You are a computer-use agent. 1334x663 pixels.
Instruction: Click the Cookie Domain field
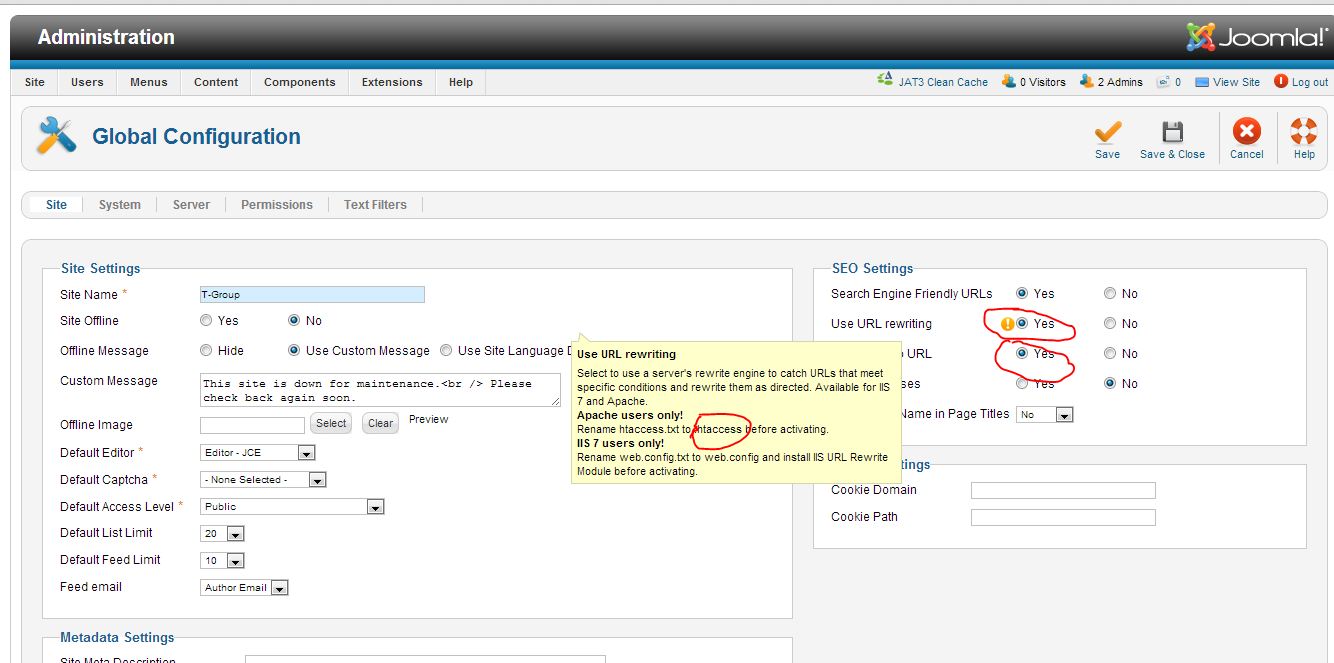tap(1063, 490)
